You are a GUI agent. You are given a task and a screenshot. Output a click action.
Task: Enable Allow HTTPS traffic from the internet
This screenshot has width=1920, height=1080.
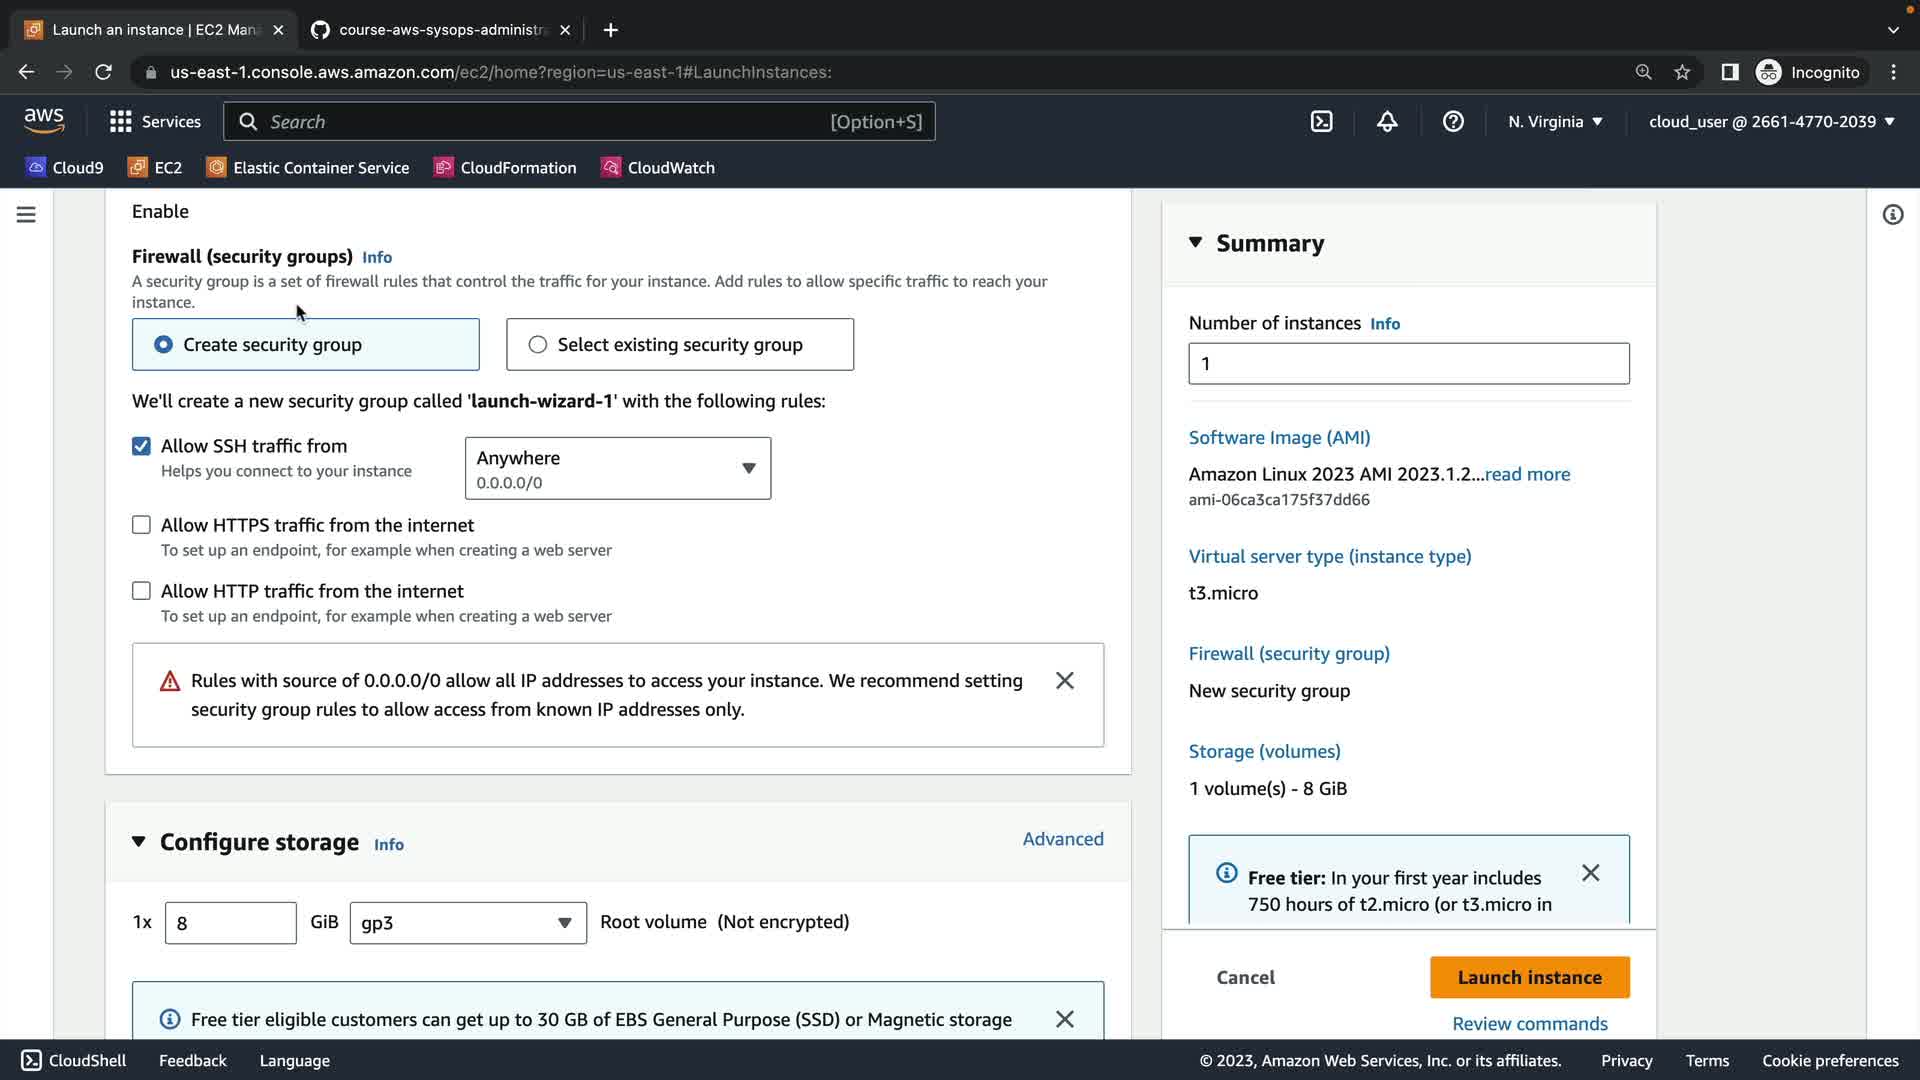coord(141,525)
